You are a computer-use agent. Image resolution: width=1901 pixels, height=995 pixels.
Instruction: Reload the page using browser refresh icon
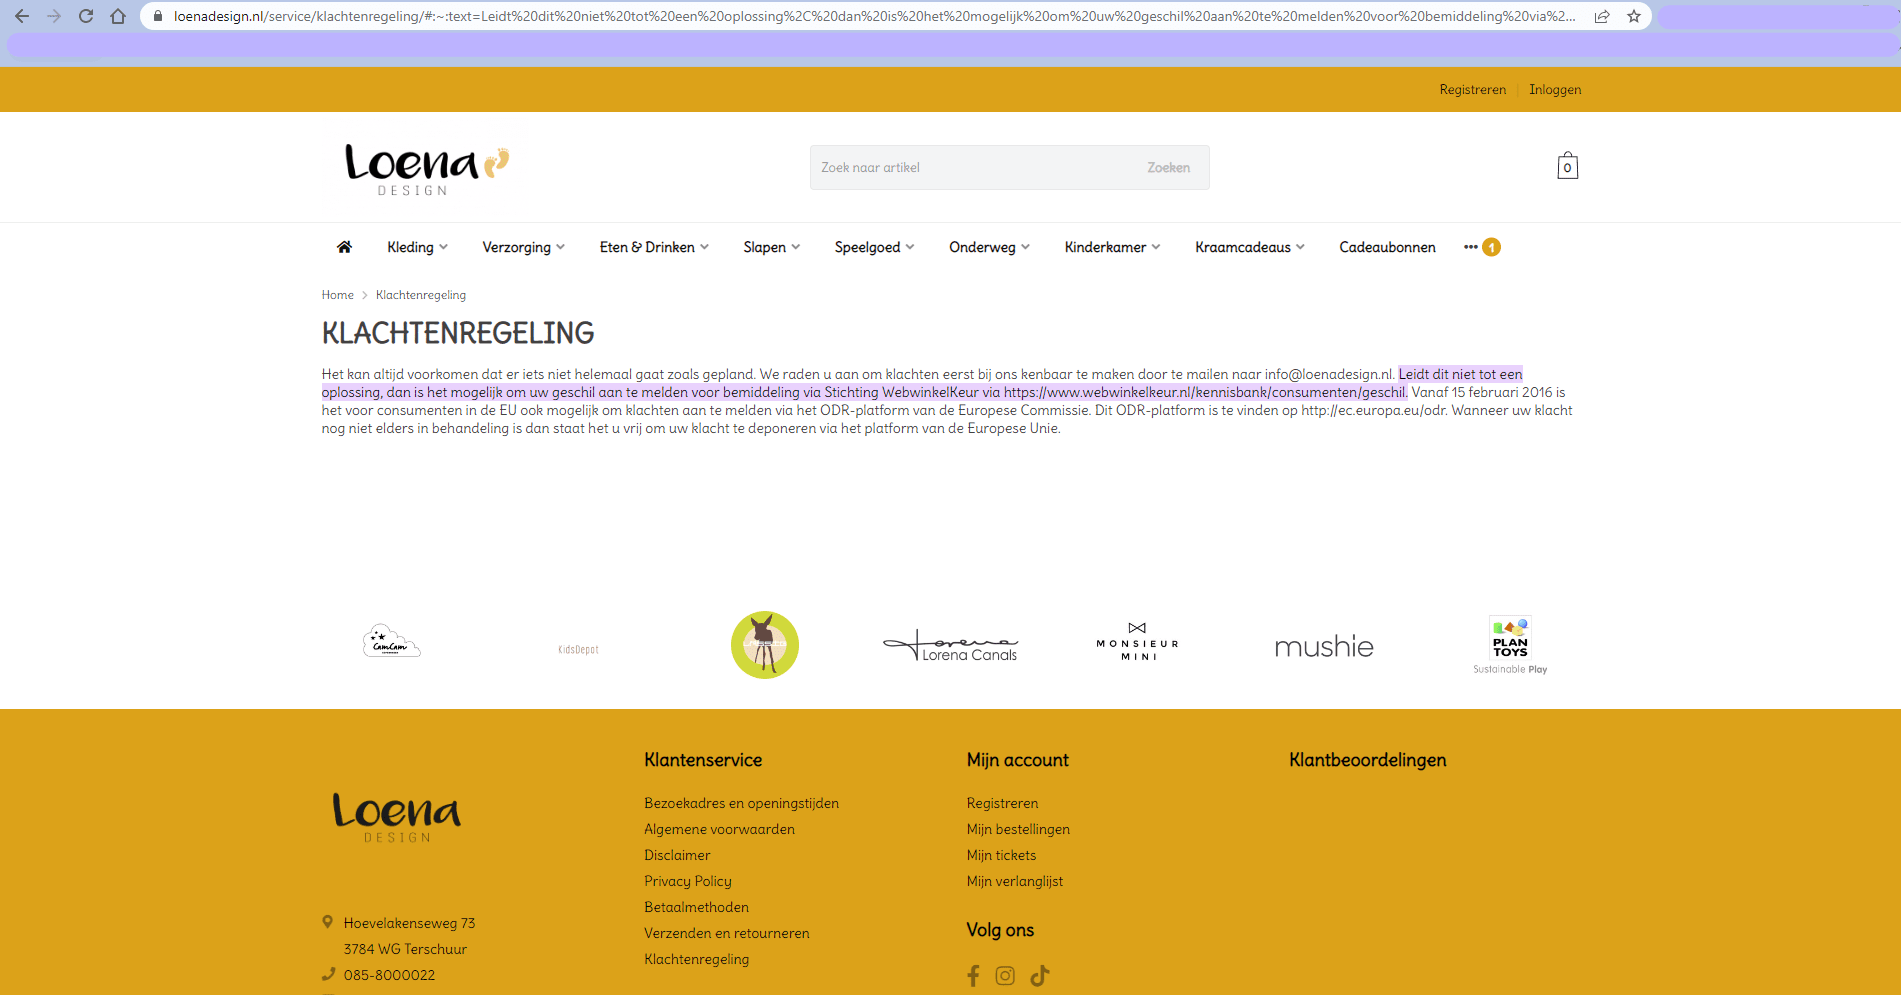tap(86, 16)
